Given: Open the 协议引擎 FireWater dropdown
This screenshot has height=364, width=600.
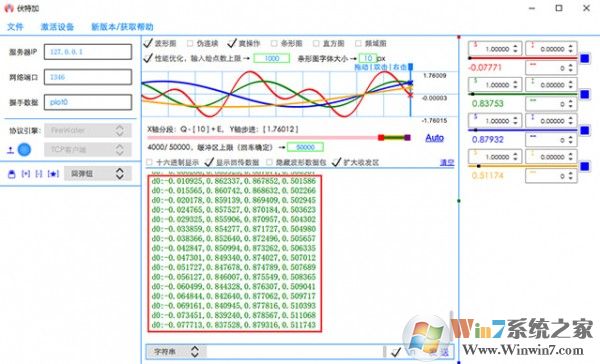Looking at the screenshot, I should coord(88,131).
